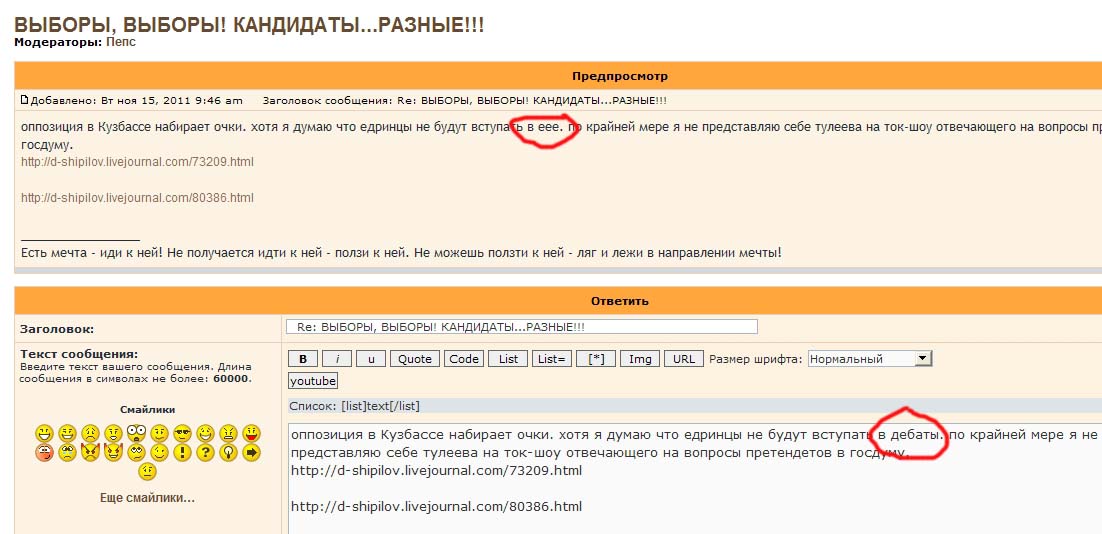This screenshot has width=1102, height=534.
Task: Insert the light bulb idea smiley
Action: coord(228,453)
